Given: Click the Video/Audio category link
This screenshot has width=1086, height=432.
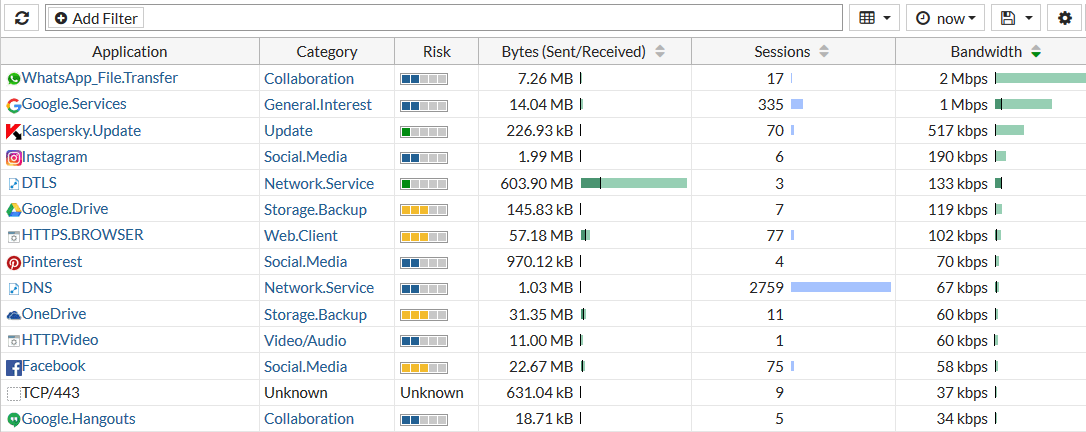Looking at the screenshot, I should [x=305, y=341].
